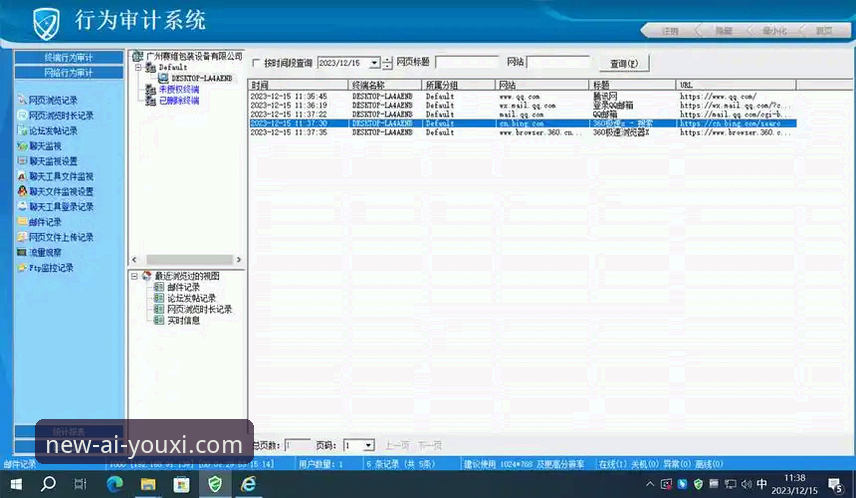
Task: Select the row with site mail.qq.com
Action: [x=522, y=114]
